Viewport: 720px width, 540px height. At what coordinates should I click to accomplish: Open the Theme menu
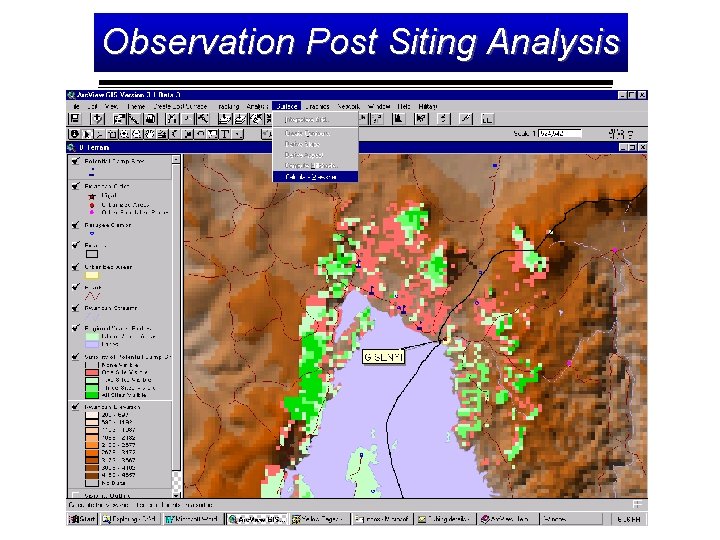tap(136, 106)
